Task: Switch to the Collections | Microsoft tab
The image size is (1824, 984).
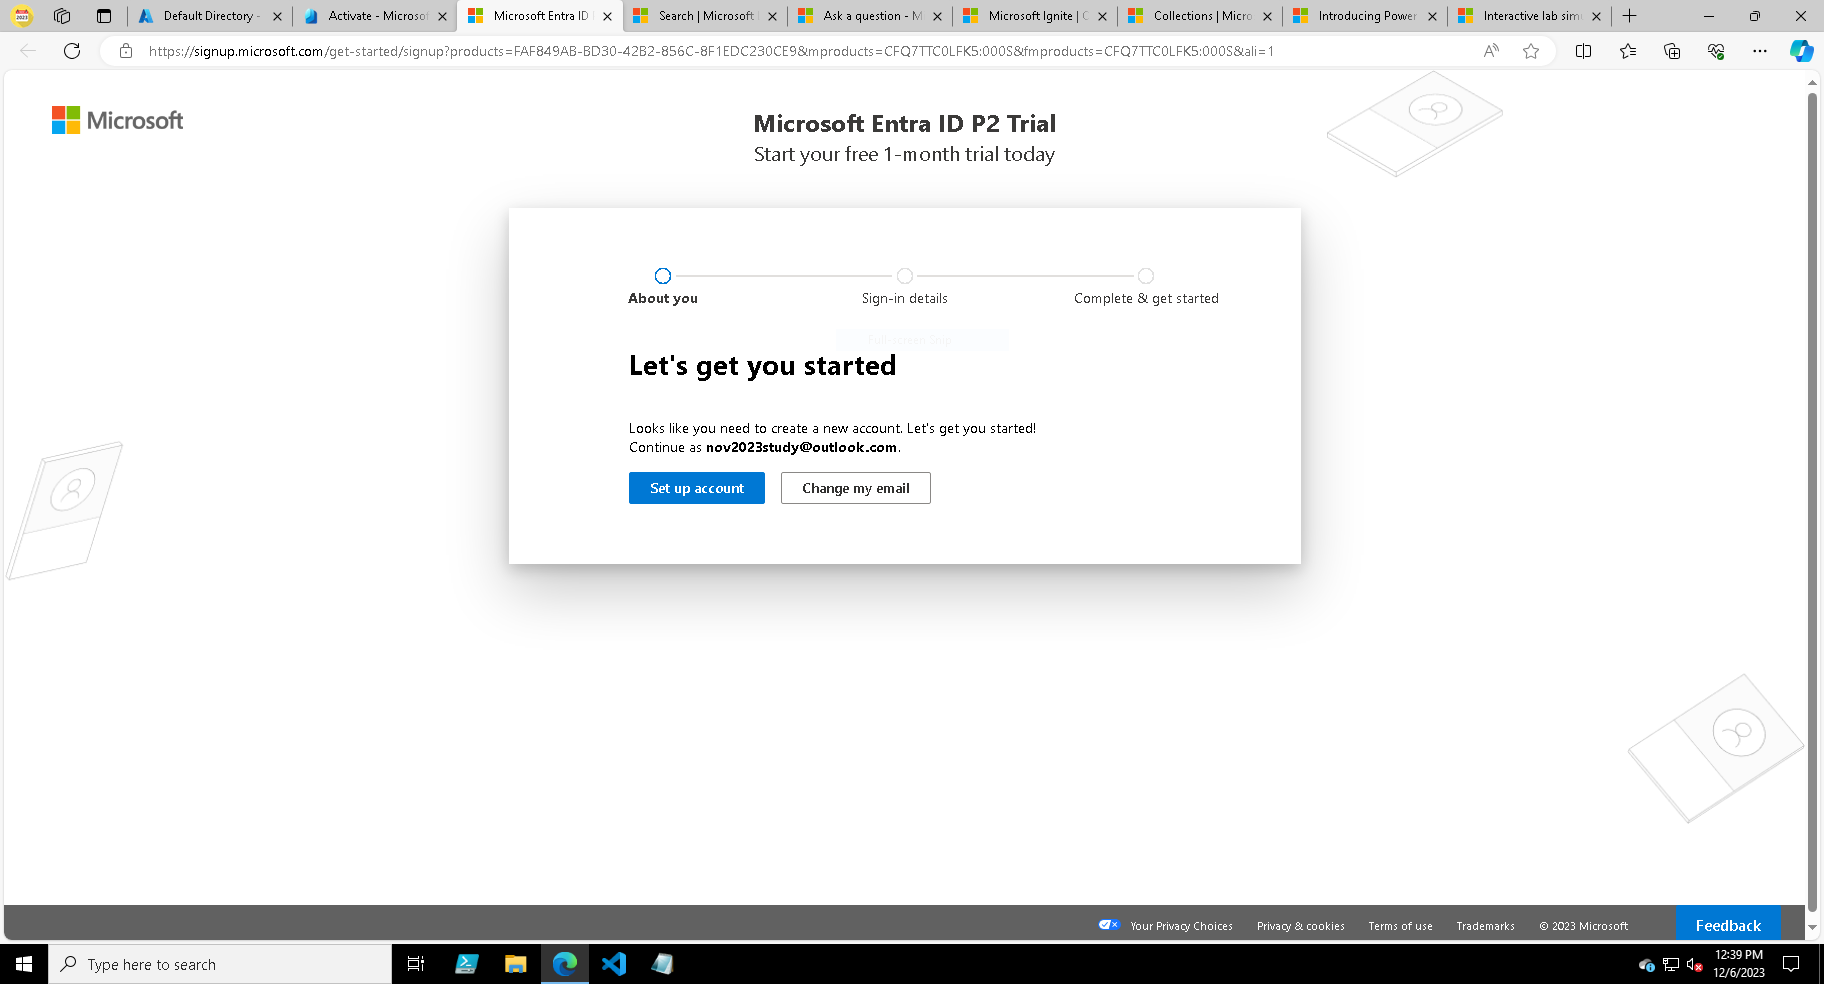Action: tap(1201, 16)
